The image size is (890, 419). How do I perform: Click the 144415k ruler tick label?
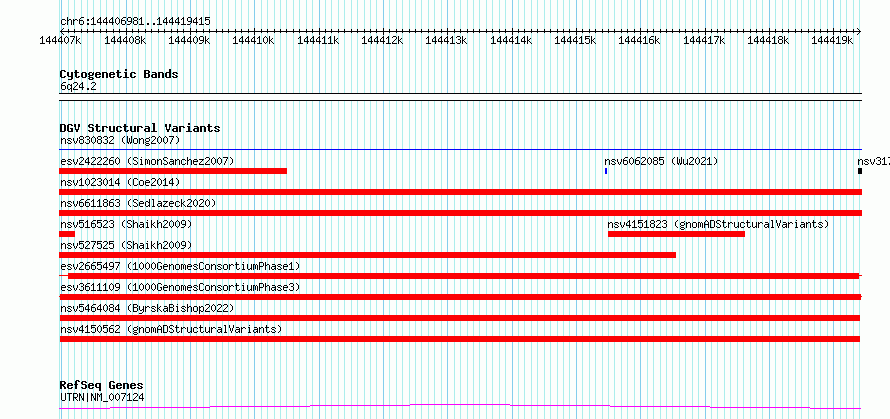[x=575, y=40]
